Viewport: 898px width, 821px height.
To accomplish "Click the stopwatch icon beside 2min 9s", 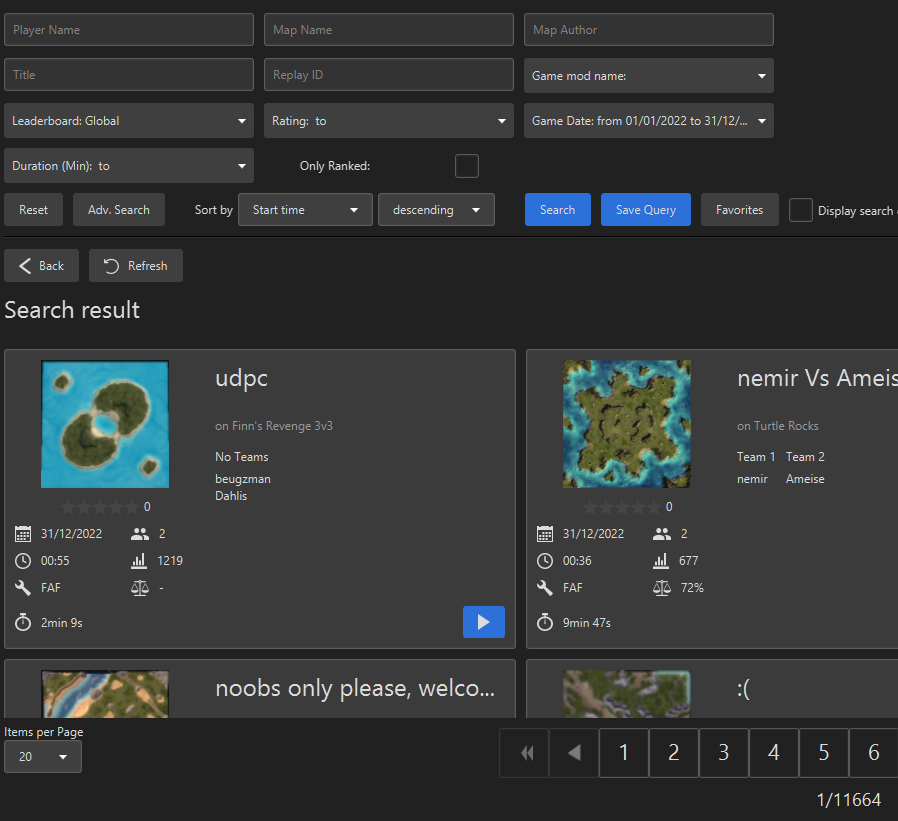I will [x=23, y=622].
